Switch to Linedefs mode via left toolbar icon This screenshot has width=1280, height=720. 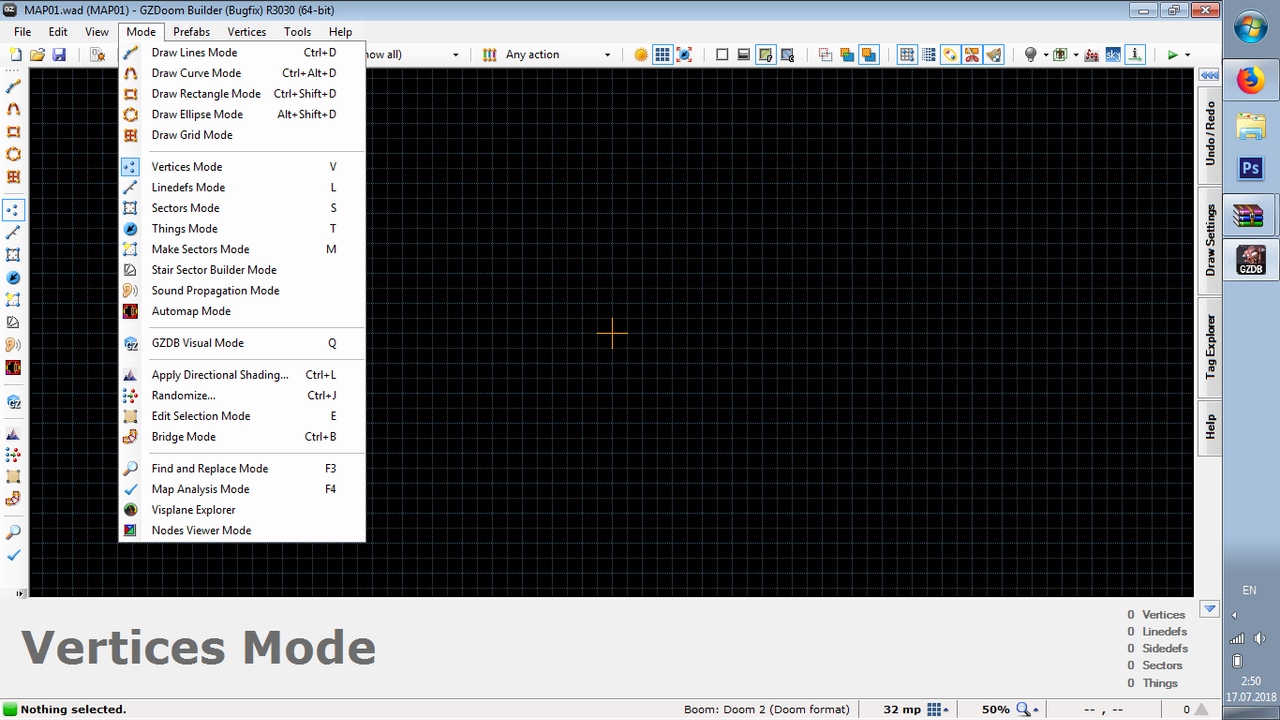[x=14, y=232]
